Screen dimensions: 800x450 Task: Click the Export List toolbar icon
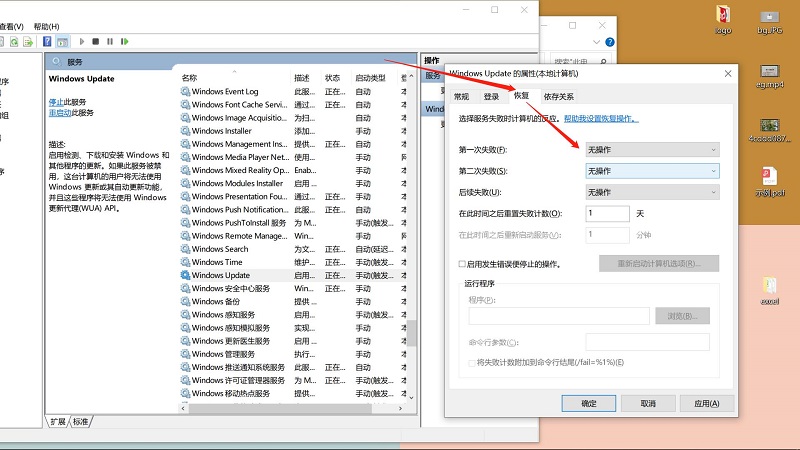(x=28, y=42)
